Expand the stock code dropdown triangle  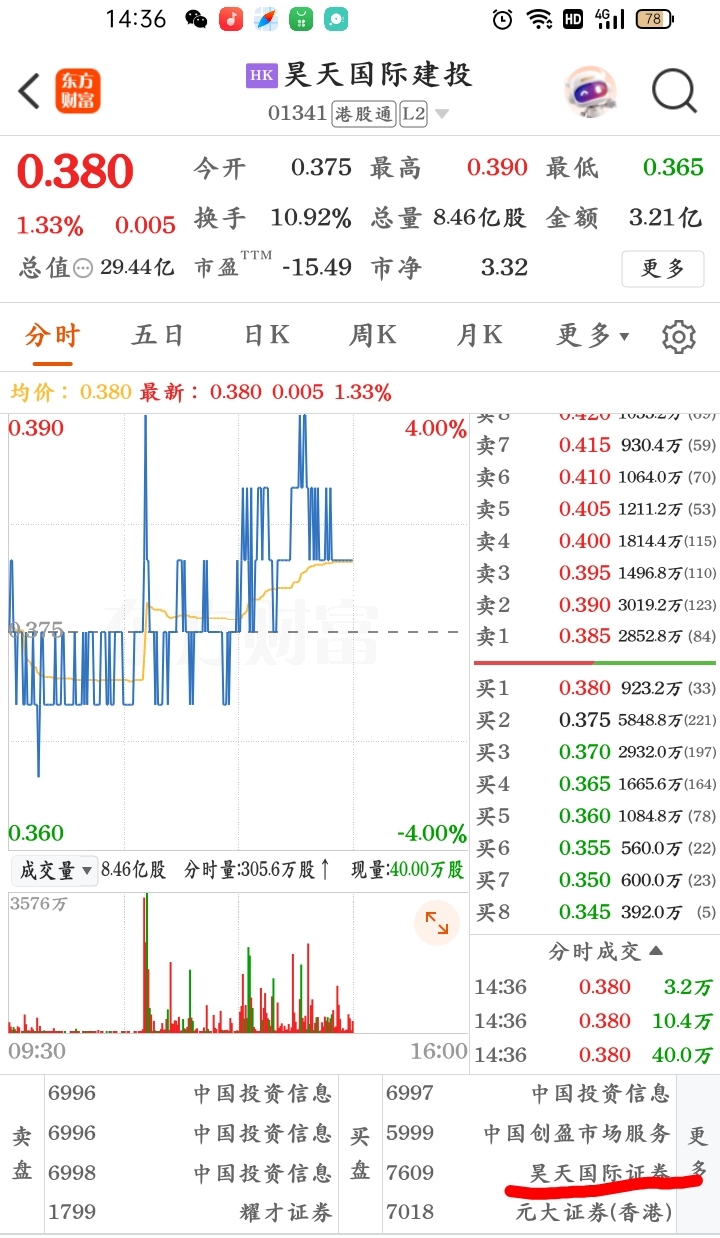click(x=441, y=115)
